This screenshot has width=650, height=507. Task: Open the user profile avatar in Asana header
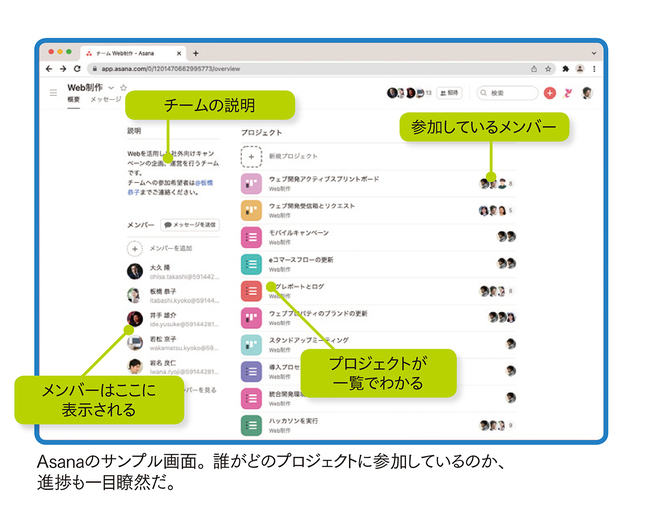tap(587, 93)
